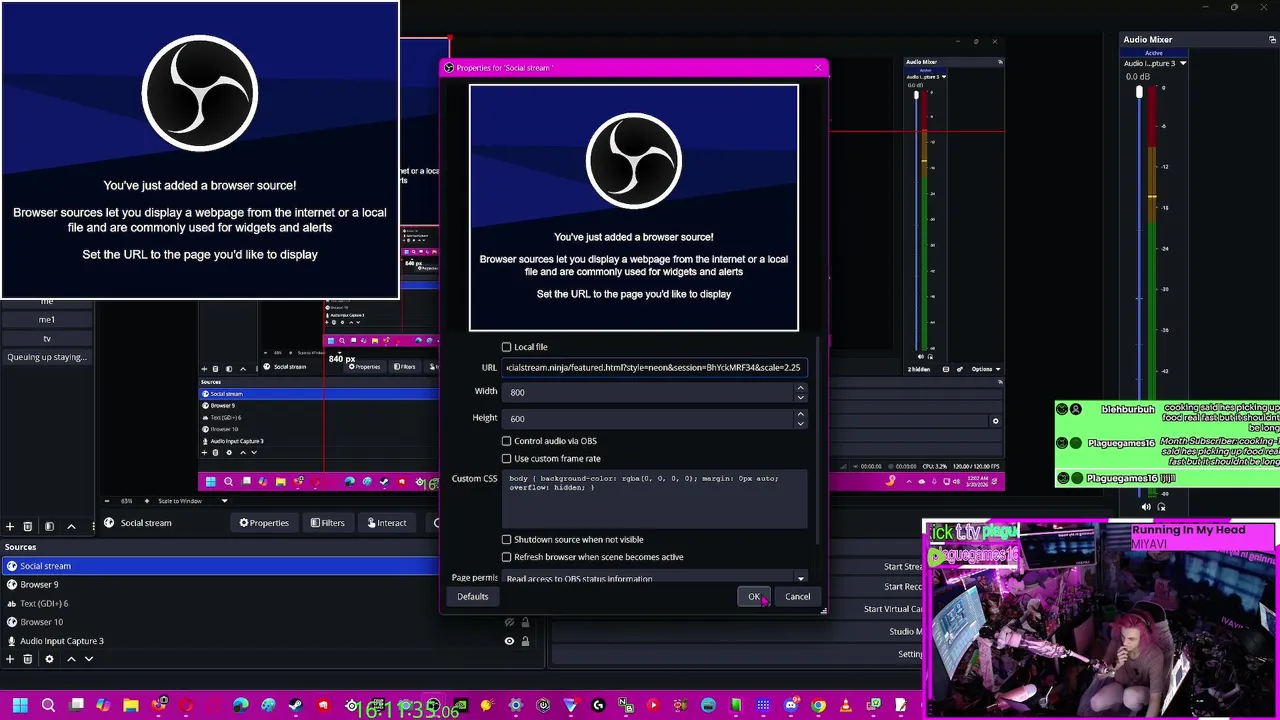Open scene filters icon in Scenes toolbar

[x=49, y=526]
